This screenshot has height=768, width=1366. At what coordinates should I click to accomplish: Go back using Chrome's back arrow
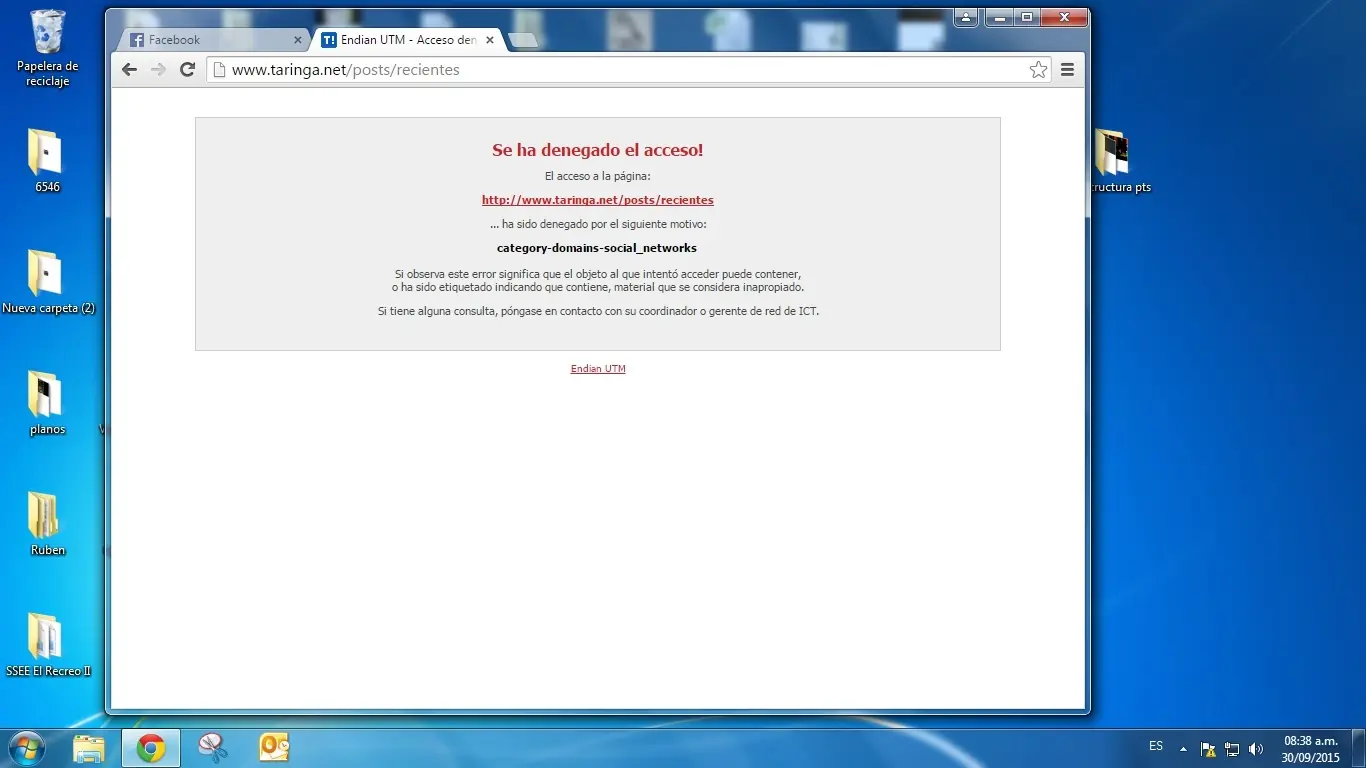[x=129, y=70]
